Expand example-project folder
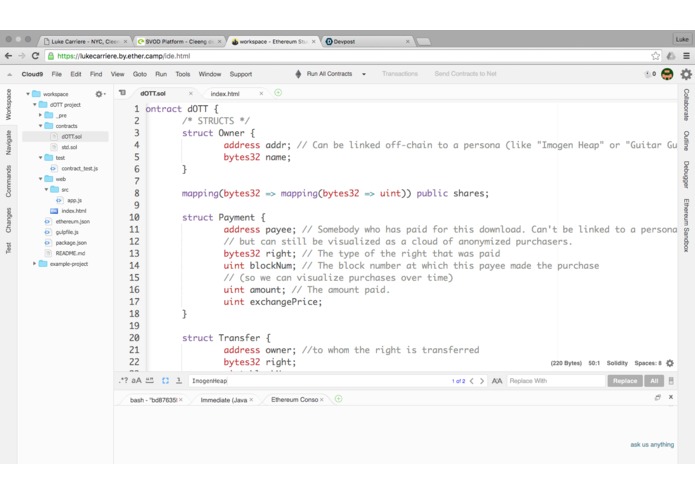The width and height of the screenshot is (695, 494). coord(35,264)
